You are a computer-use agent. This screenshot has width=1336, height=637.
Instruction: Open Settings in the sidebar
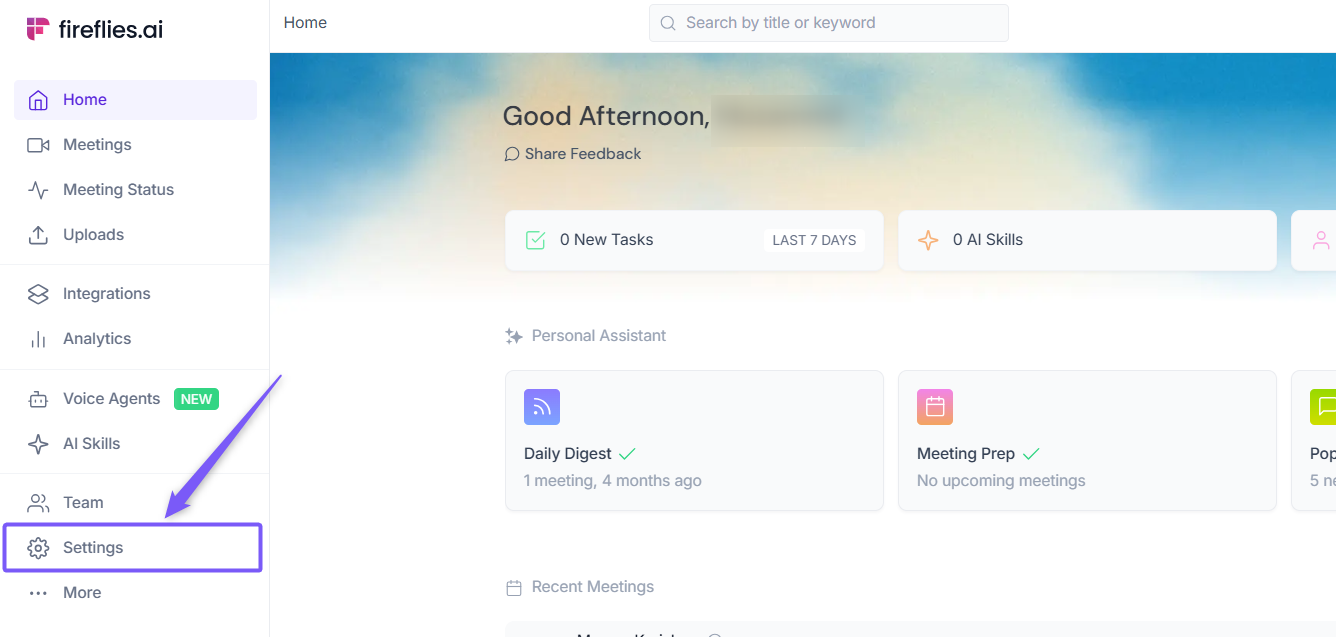[x=133, y=548]
